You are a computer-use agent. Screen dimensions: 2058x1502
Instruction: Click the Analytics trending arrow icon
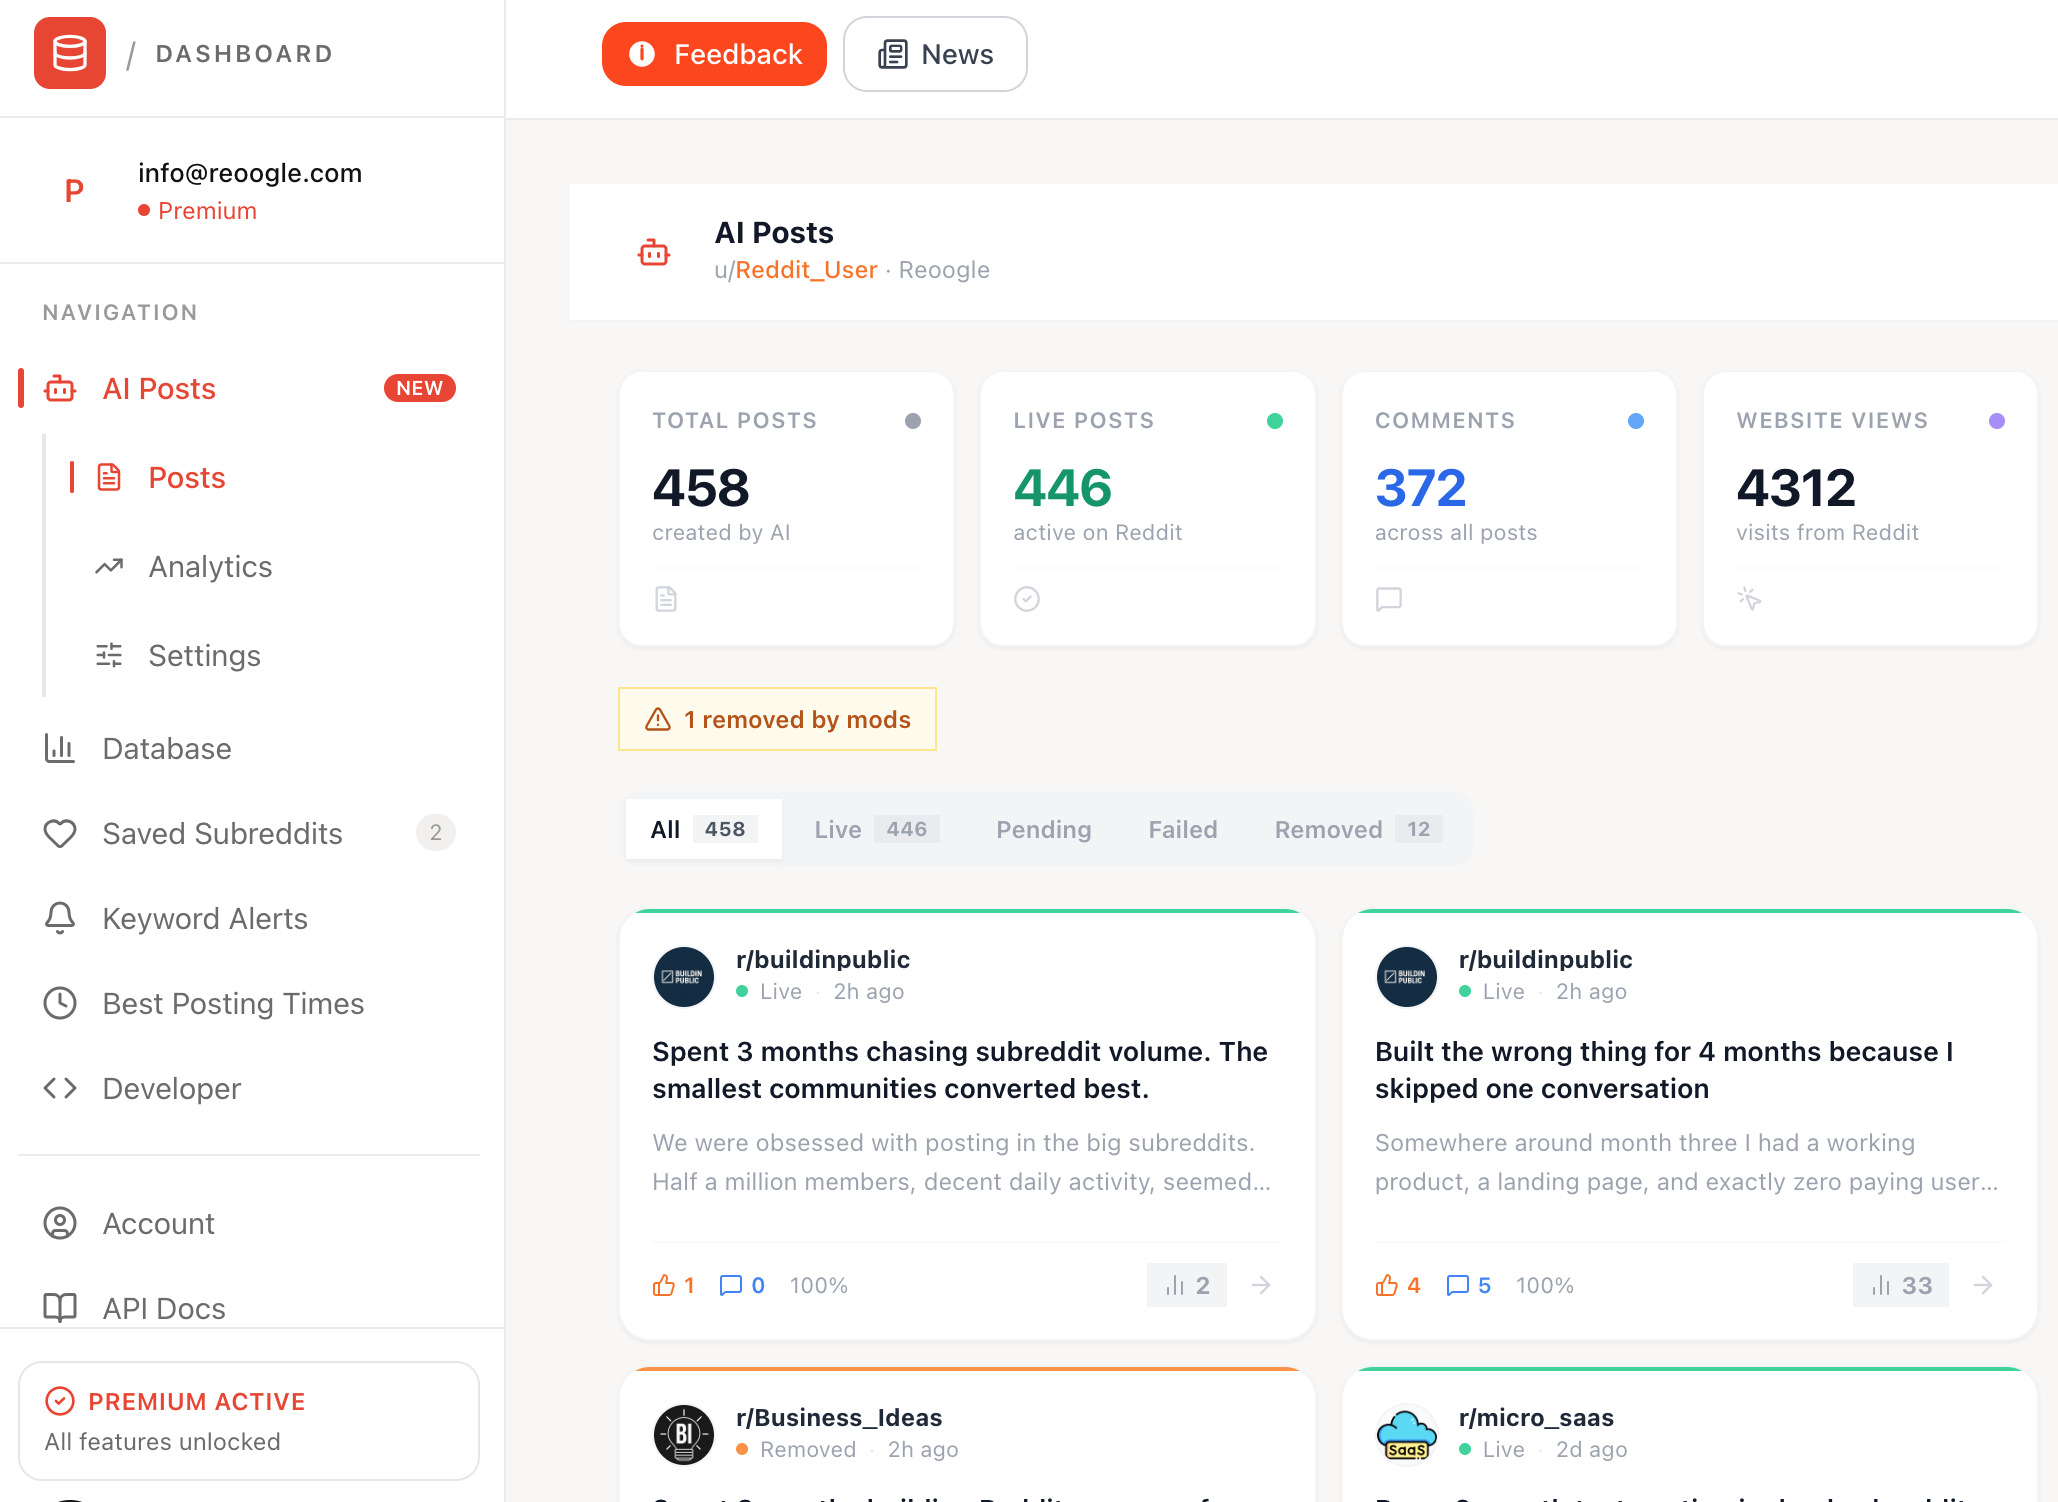click(x=109, y=566)
